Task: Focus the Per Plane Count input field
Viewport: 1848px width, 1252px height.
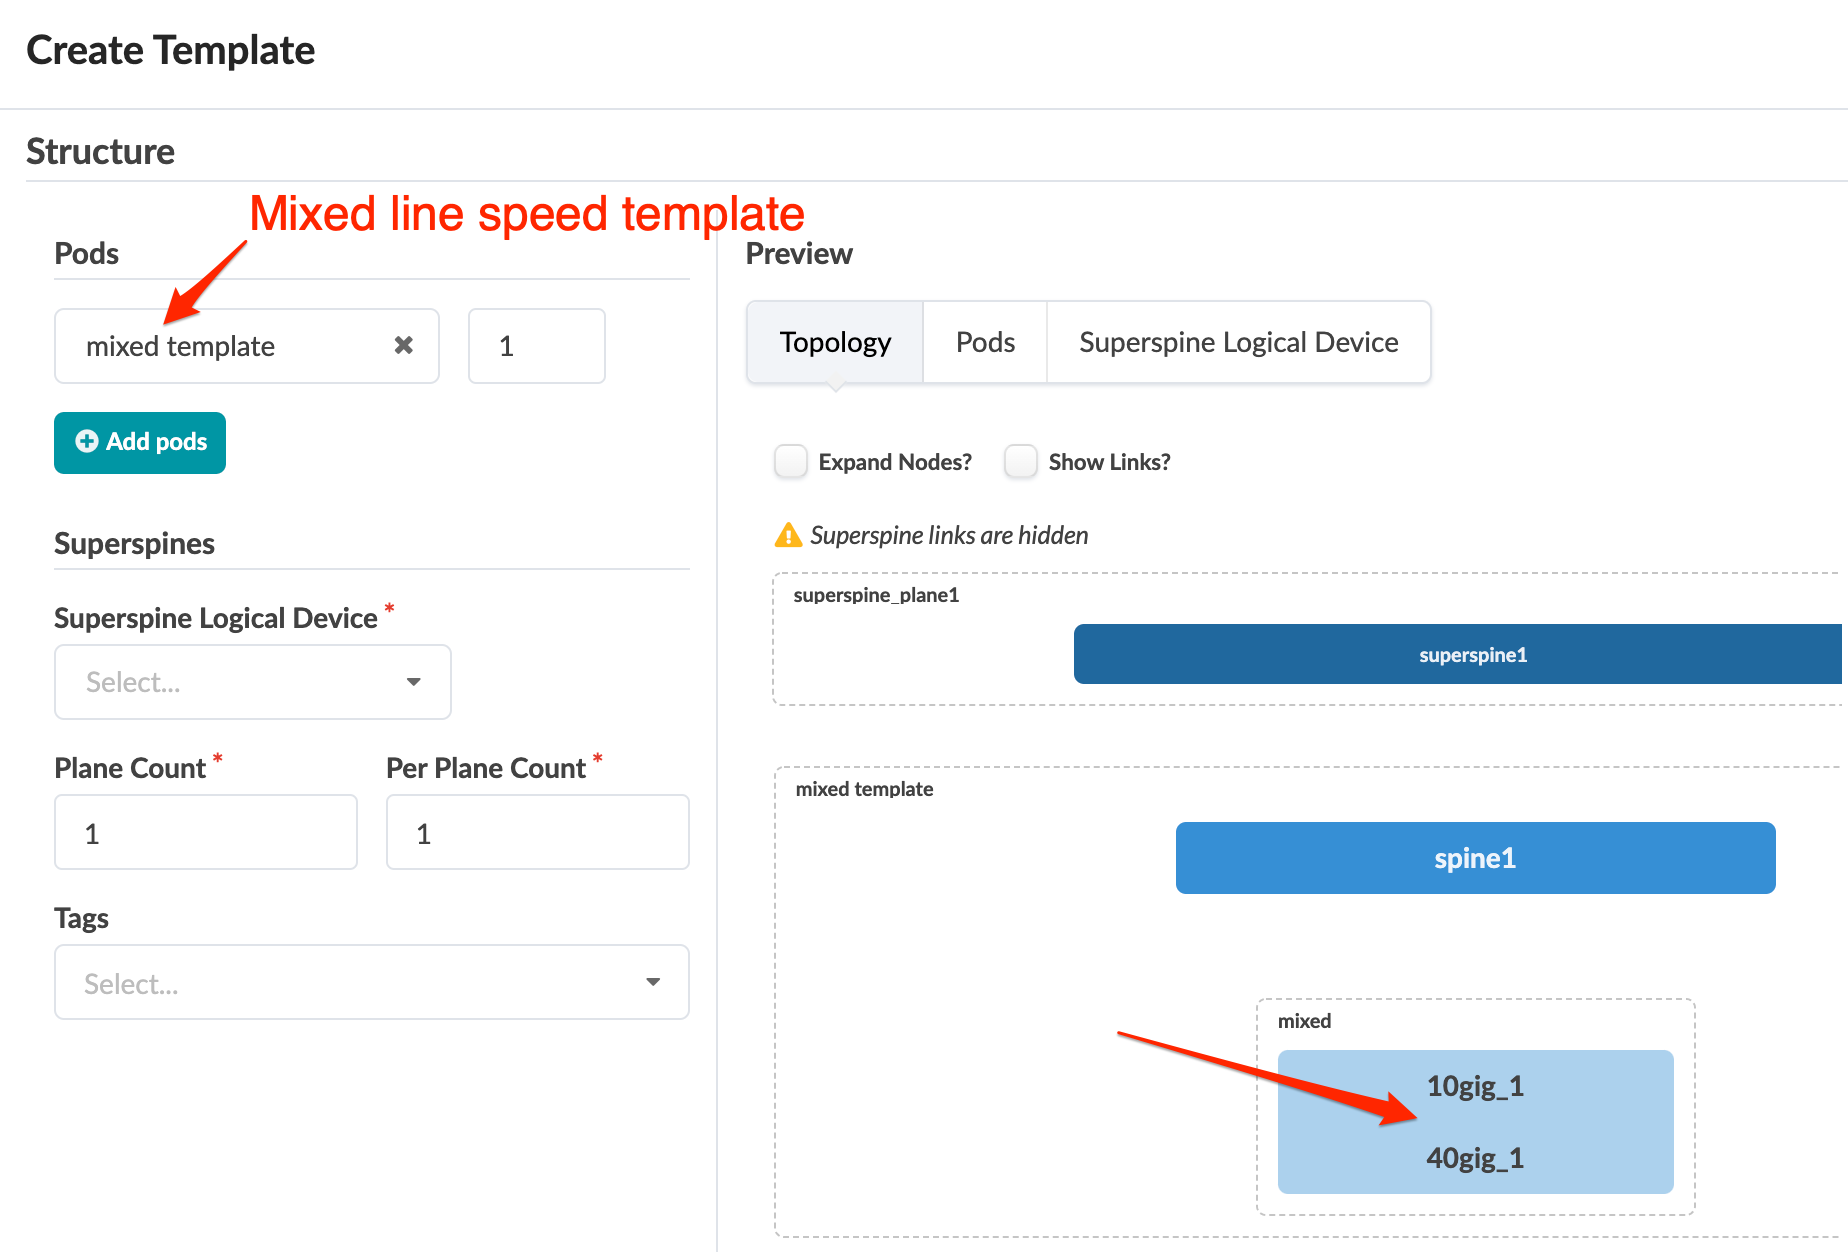Action: (537, 833)
